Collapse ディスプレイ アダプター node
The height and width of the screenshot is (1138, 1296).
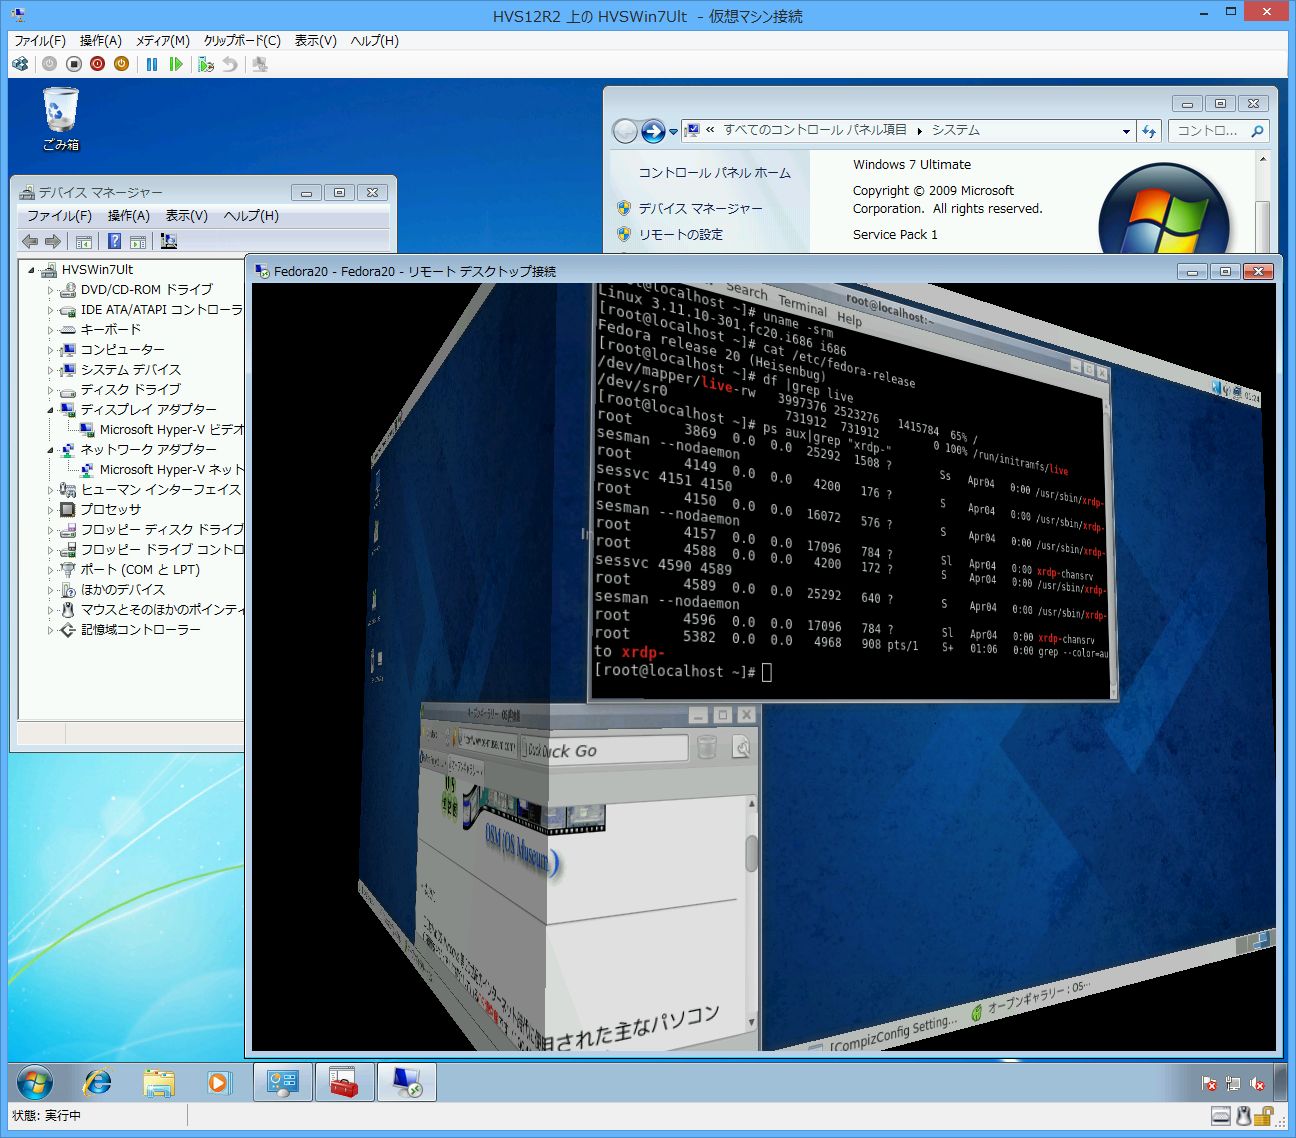pos(50,410)
